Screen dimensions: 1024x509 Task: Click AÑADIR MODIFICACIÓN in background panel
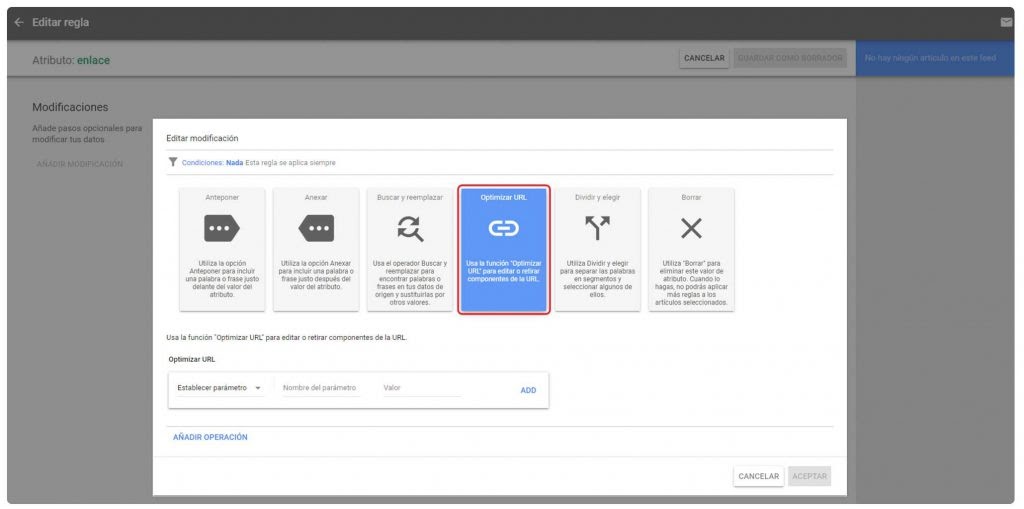(79, 164)
